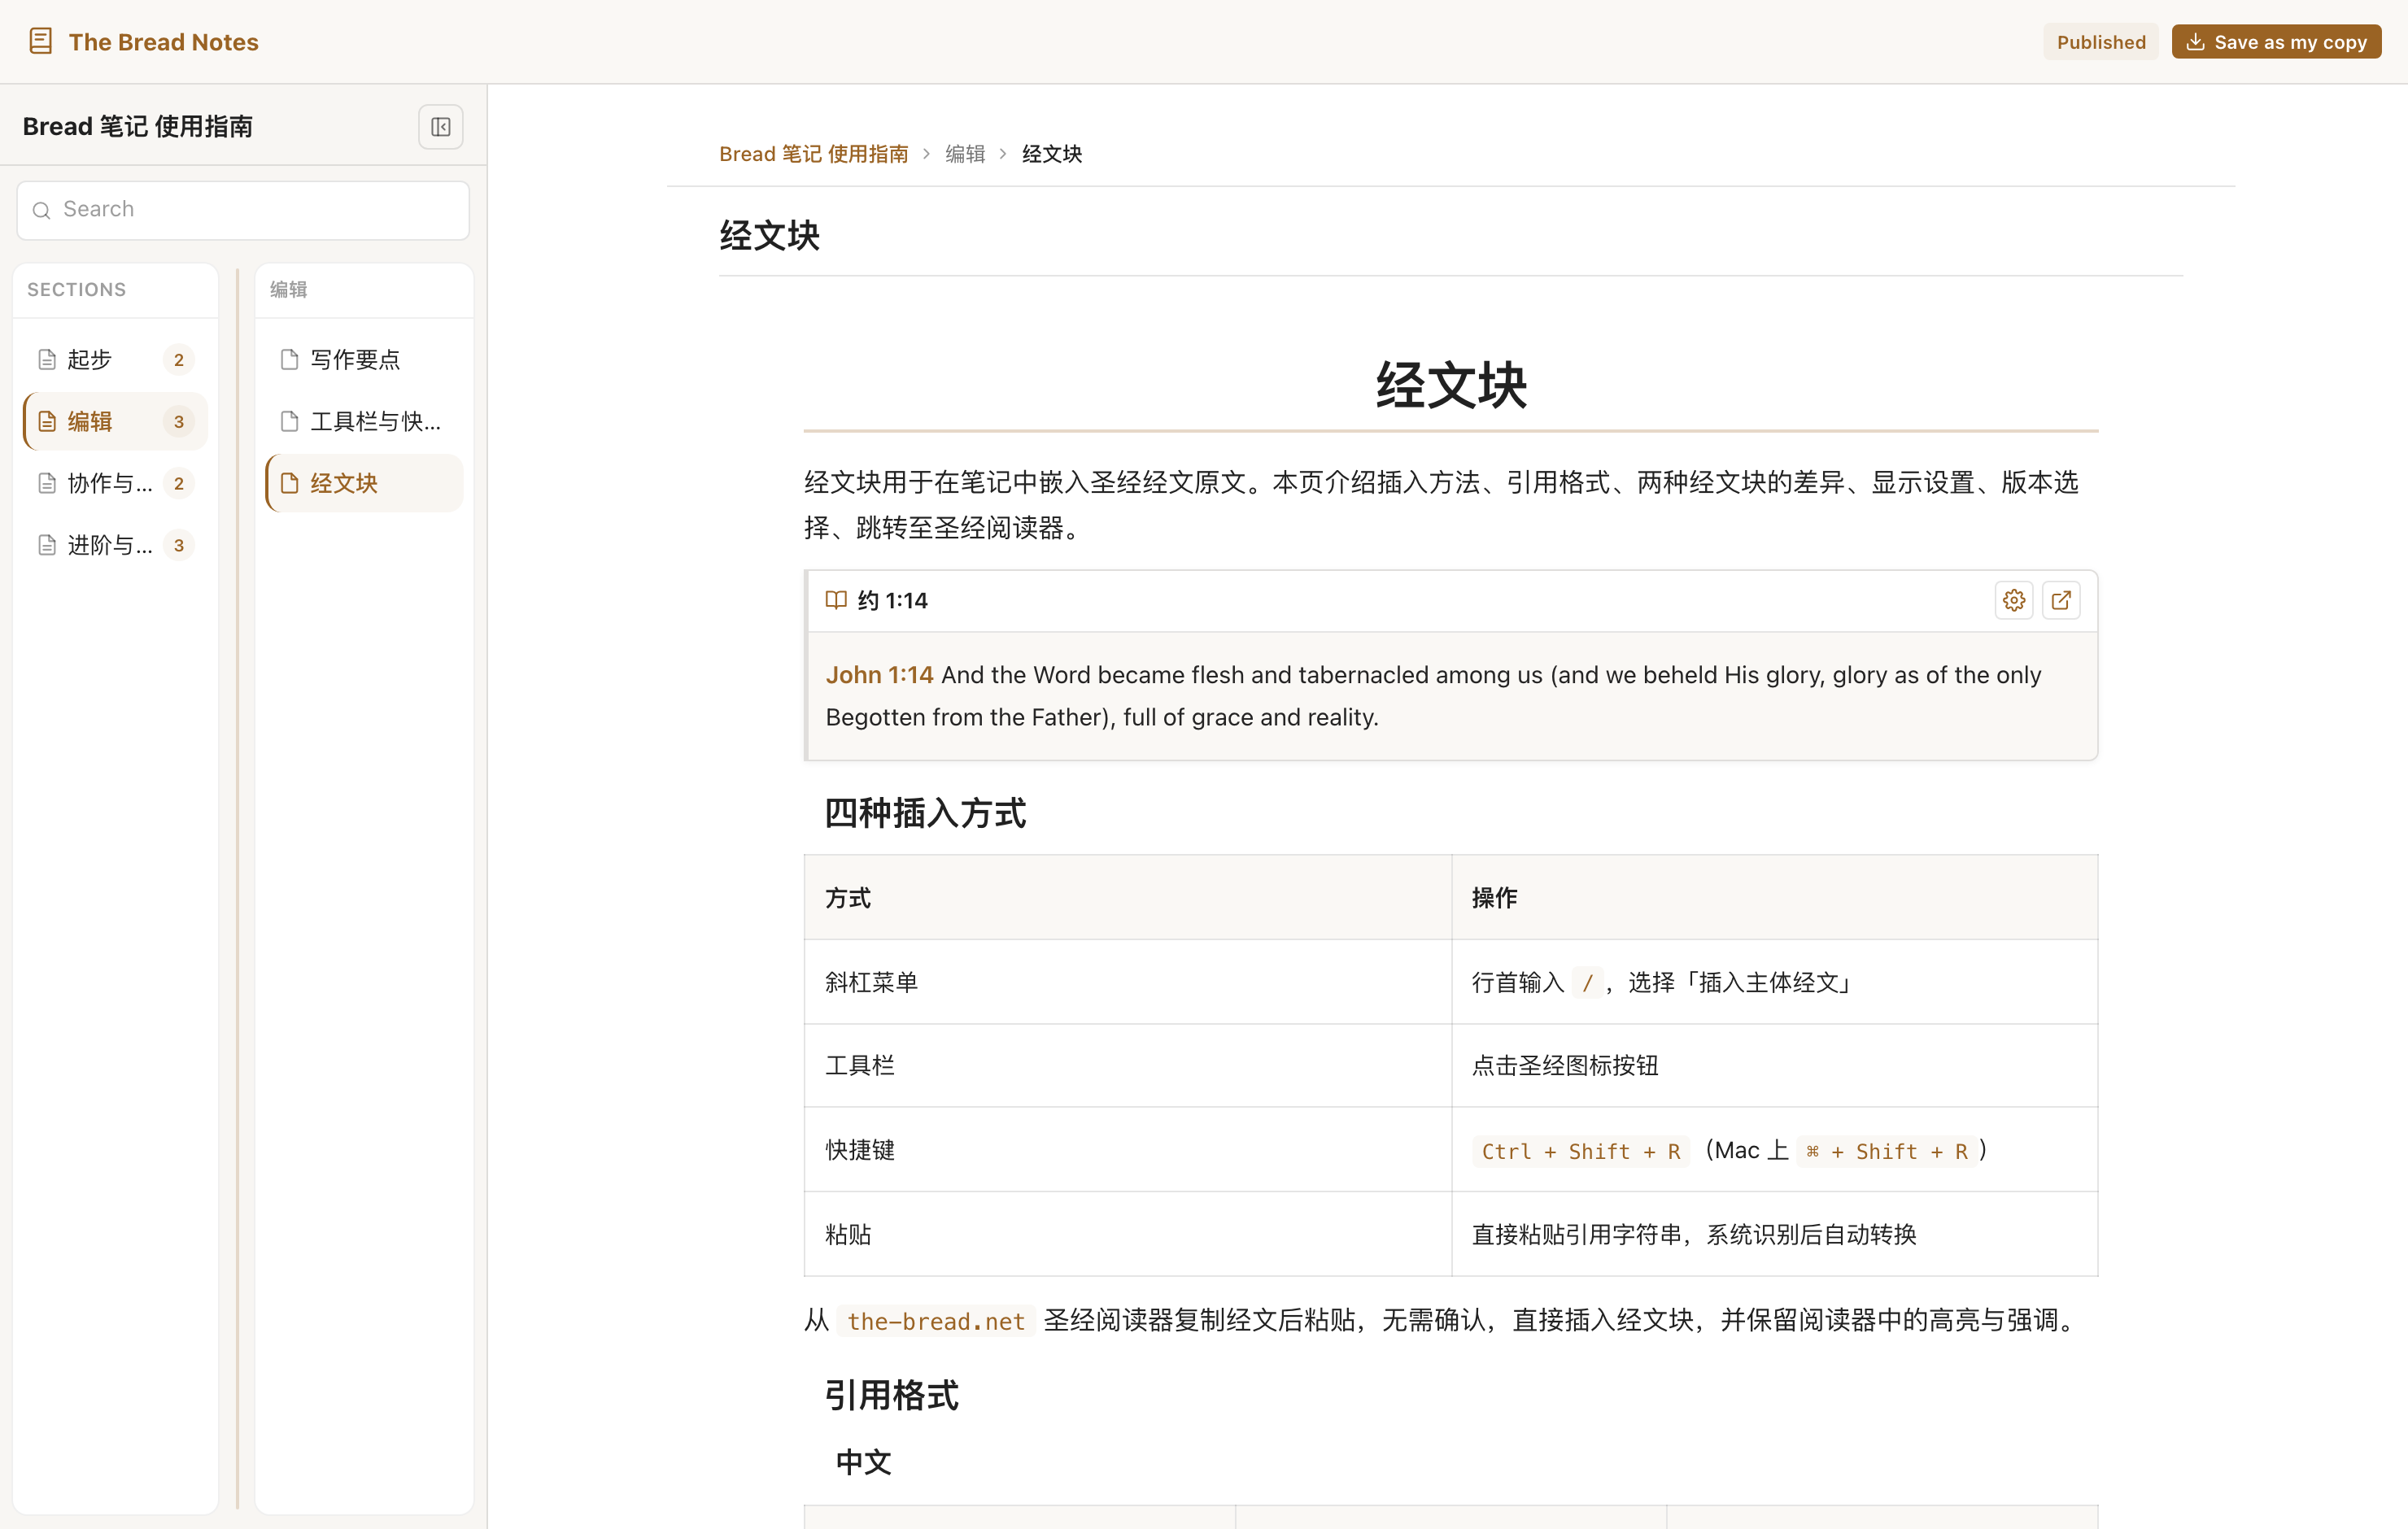Open verse in Bible reader icon

coord(2061,600)
